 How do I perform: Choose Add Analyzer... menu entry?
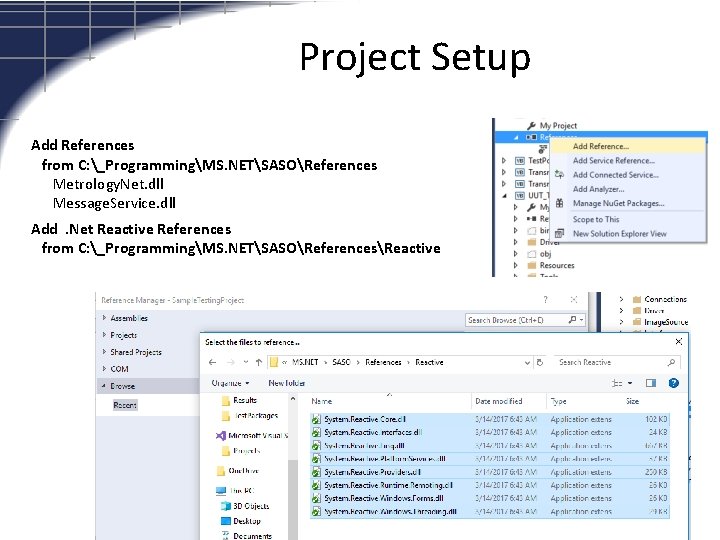[598, 189]
